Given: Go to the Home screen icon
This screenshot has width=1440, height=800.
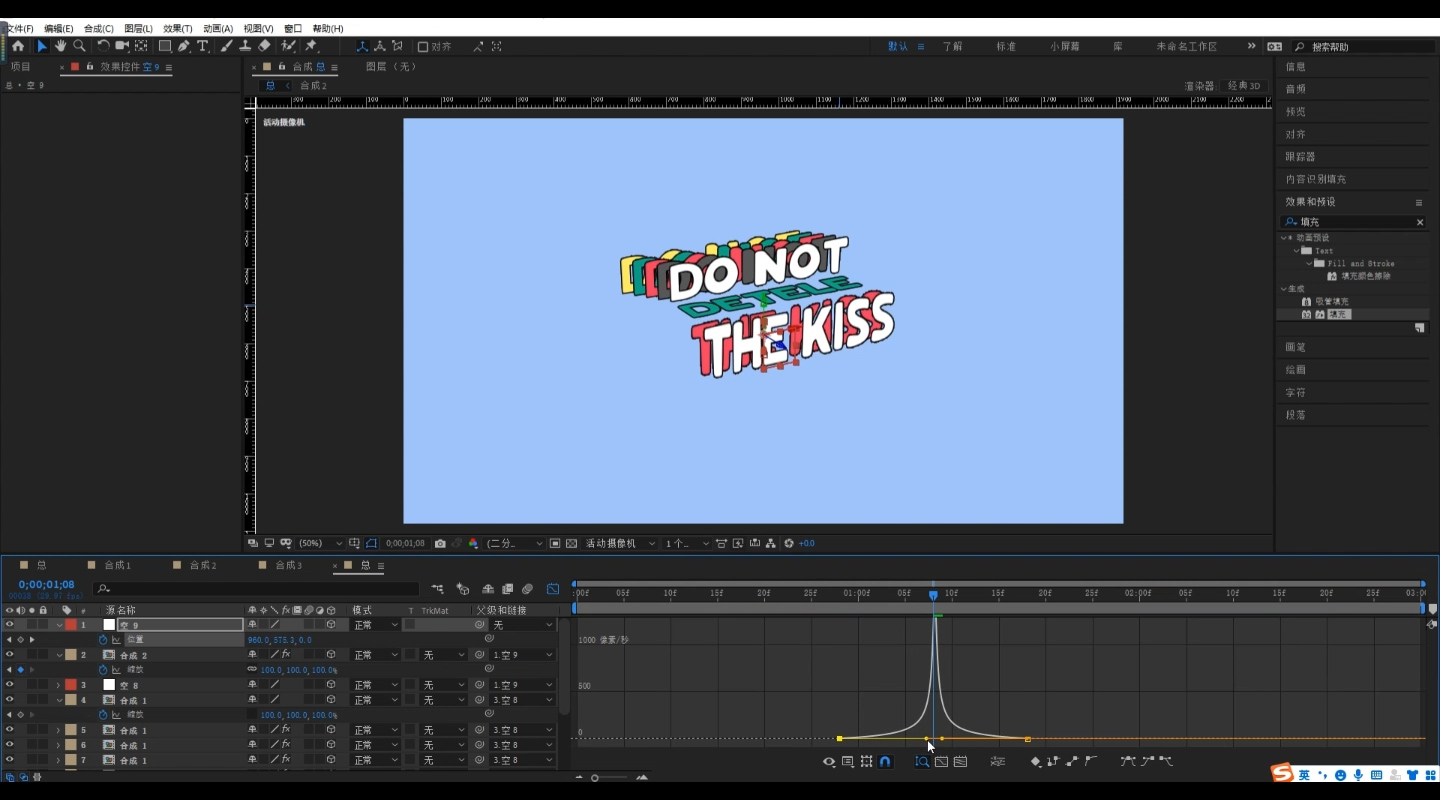Looking at the screenshot, I should coord(18,46).
